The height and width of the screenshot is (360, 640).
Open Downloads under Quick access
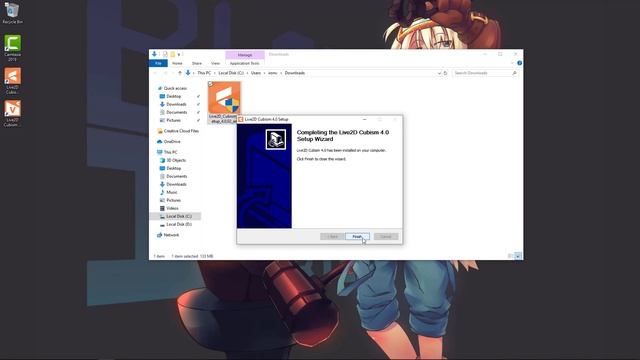point(176,104)
